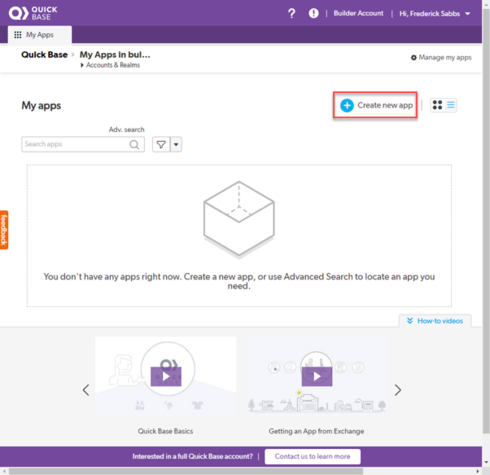Image resolution: width=490 pixels, height=475 pixels.
Task: Show previous how-to videos with left arrow
Action: 86,390
